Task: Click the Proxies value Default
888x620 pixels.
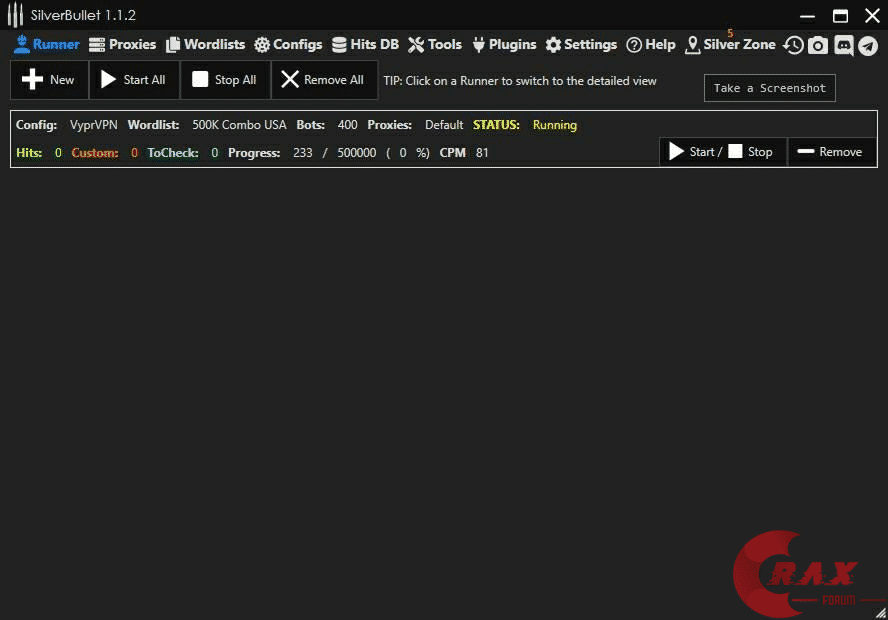Action: tap(444, 125)
